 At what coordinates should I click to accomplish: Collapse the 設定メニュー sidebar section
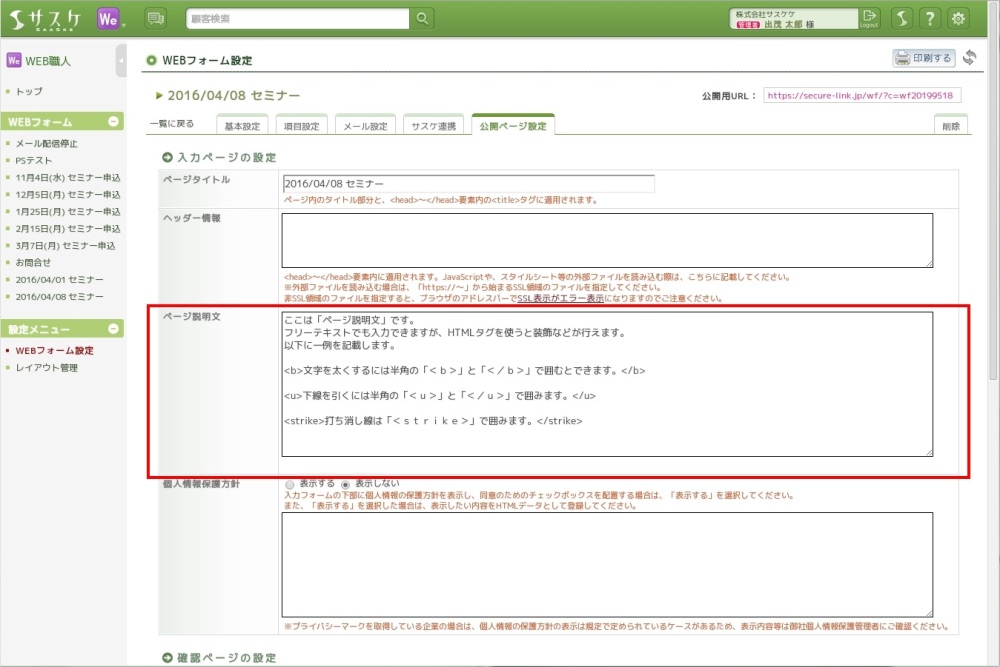(113, 329)
